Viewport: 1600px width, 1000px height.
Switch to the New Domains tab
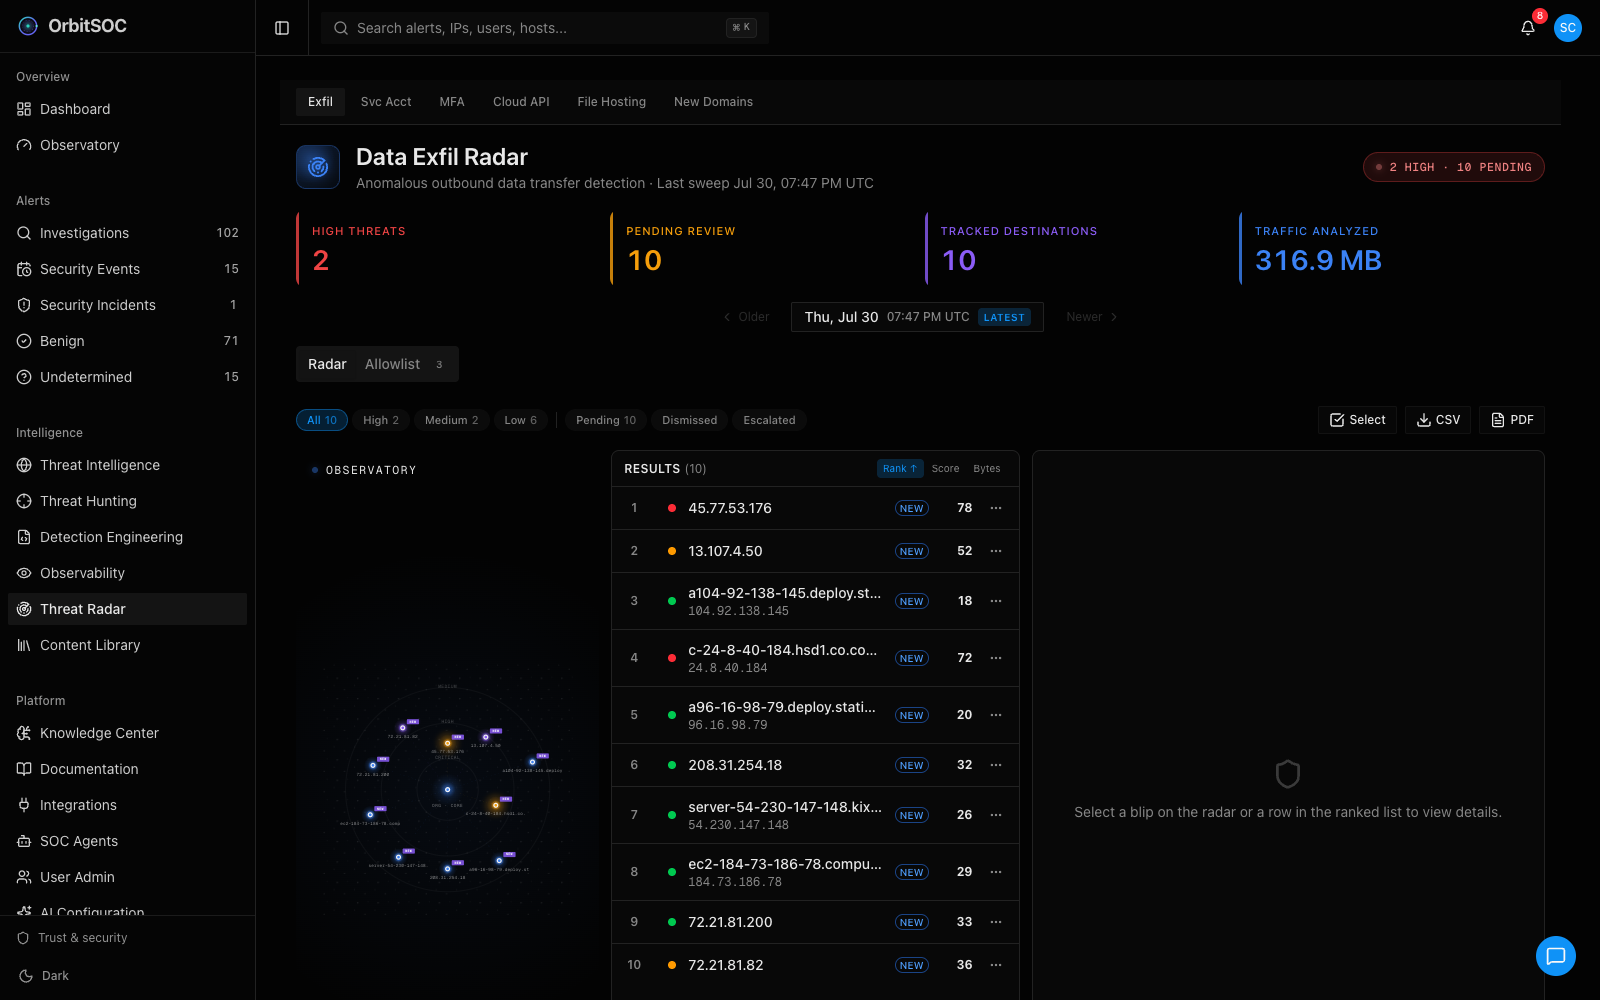pyautogui.click(x=713, y=102)
